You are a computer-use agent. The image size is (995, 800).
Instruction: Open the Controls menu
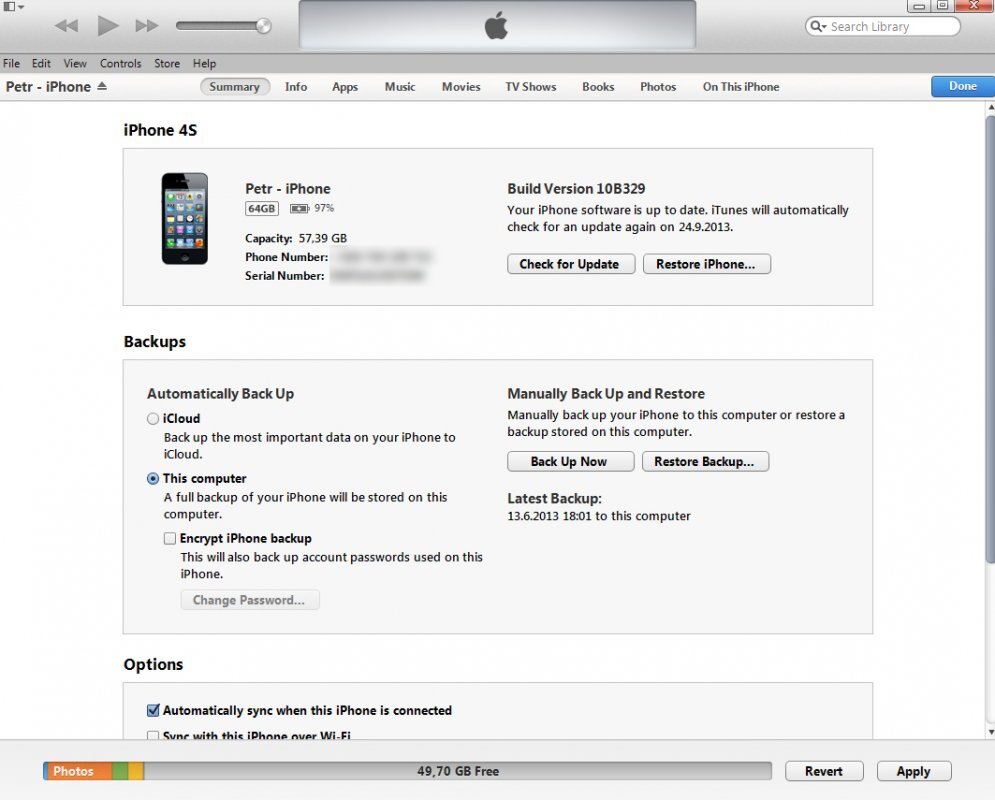click(x=120, y=63)
